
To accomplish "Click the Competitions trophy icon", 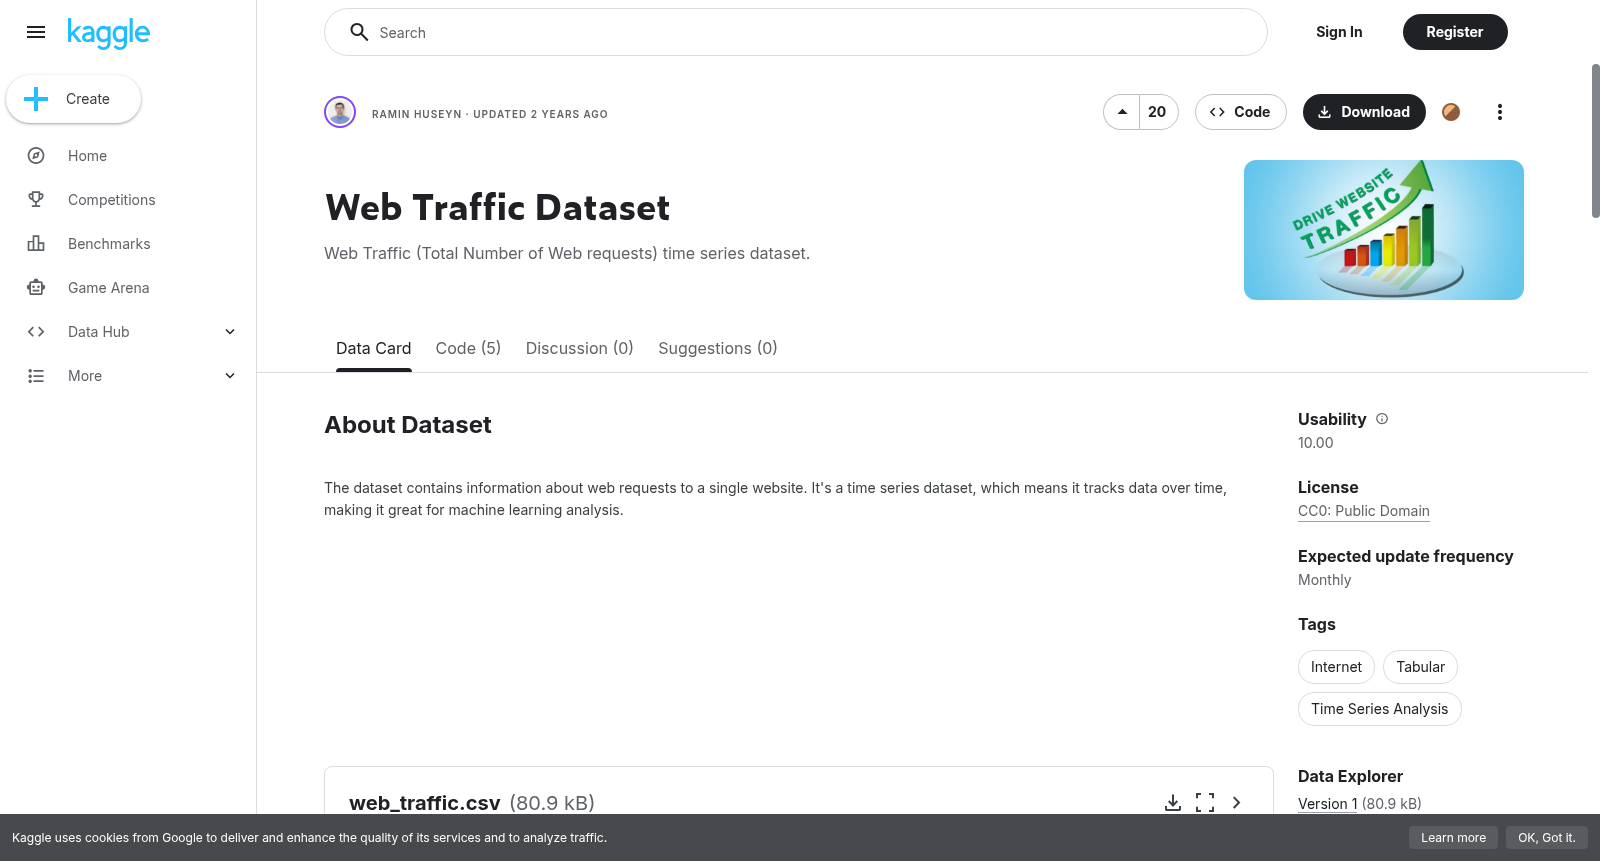I will [x=36, y=200].
